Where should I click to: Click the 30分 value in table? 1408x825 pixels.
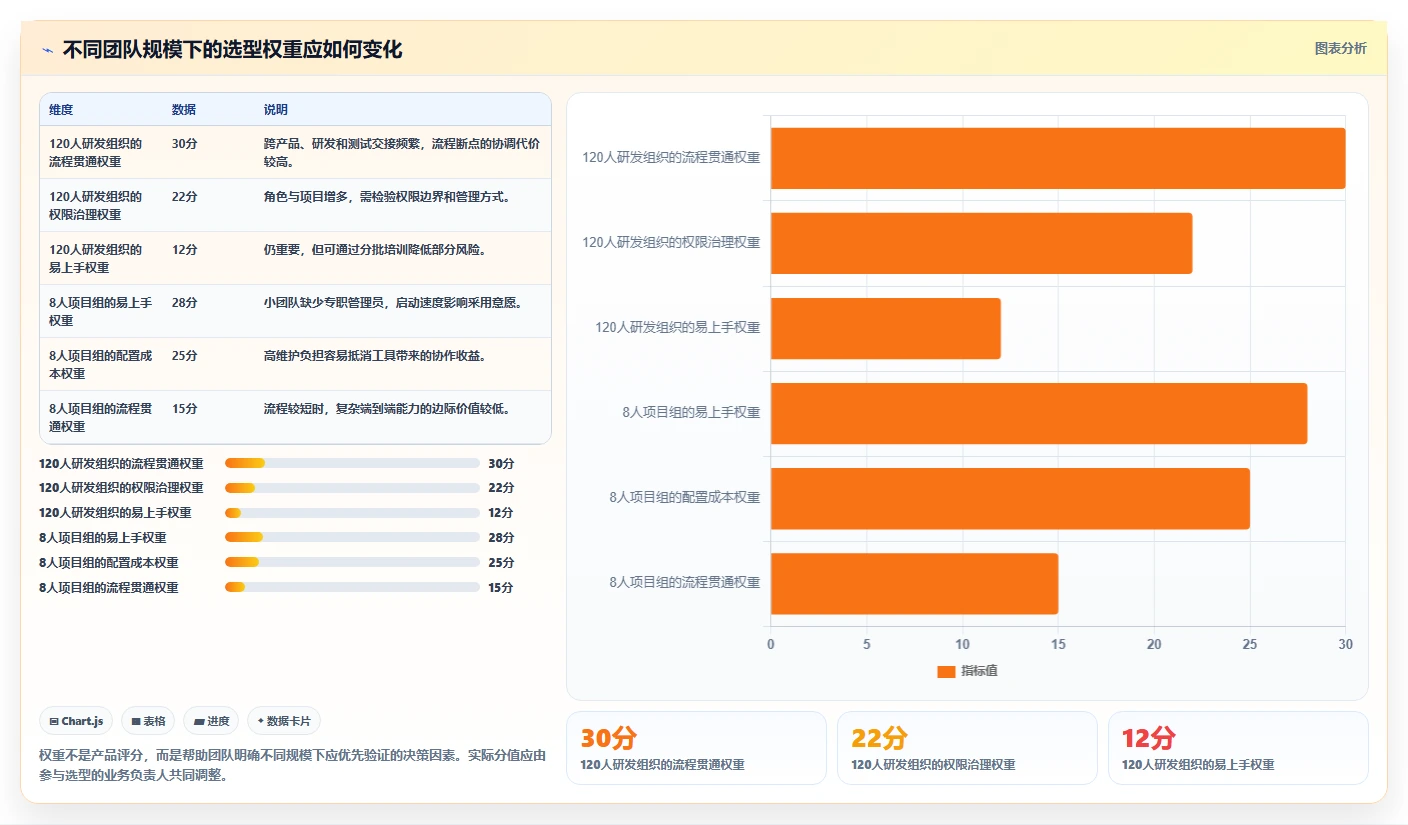(185, 143)
